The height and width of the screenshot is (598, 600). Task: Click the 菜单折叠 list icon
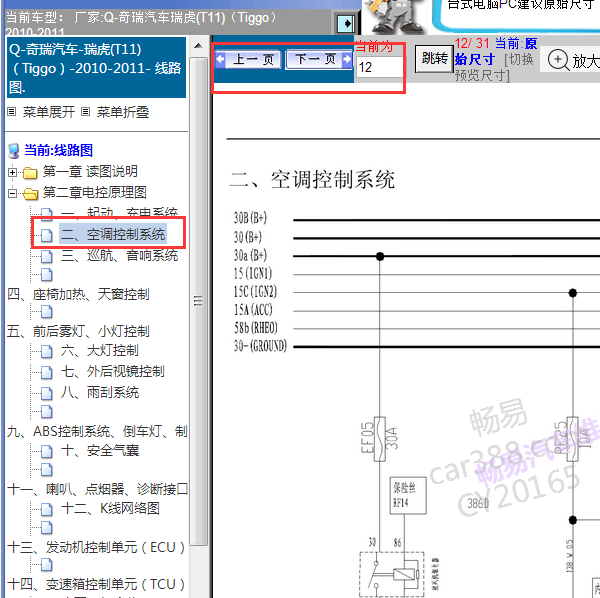tap(86, 112)
